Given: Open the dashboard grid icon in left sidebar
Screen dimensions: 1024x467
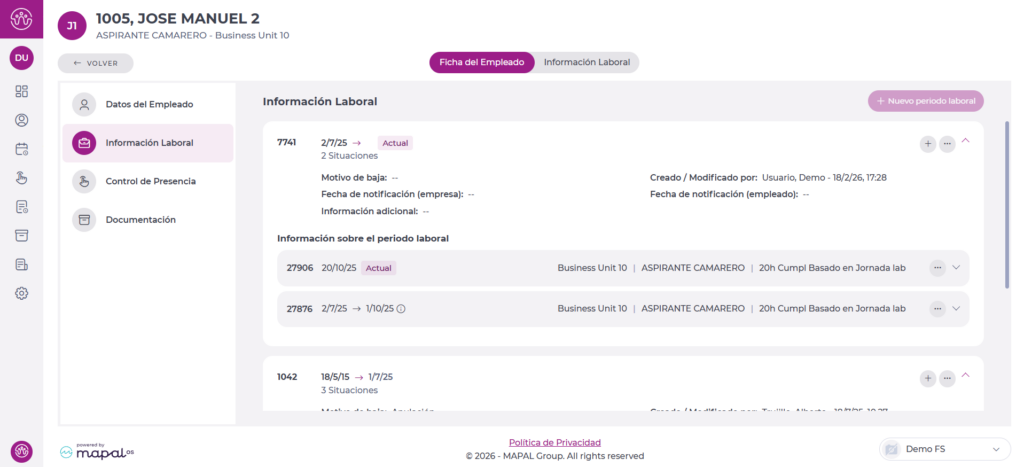Looking at the screenshot, I should click(22, 92).
